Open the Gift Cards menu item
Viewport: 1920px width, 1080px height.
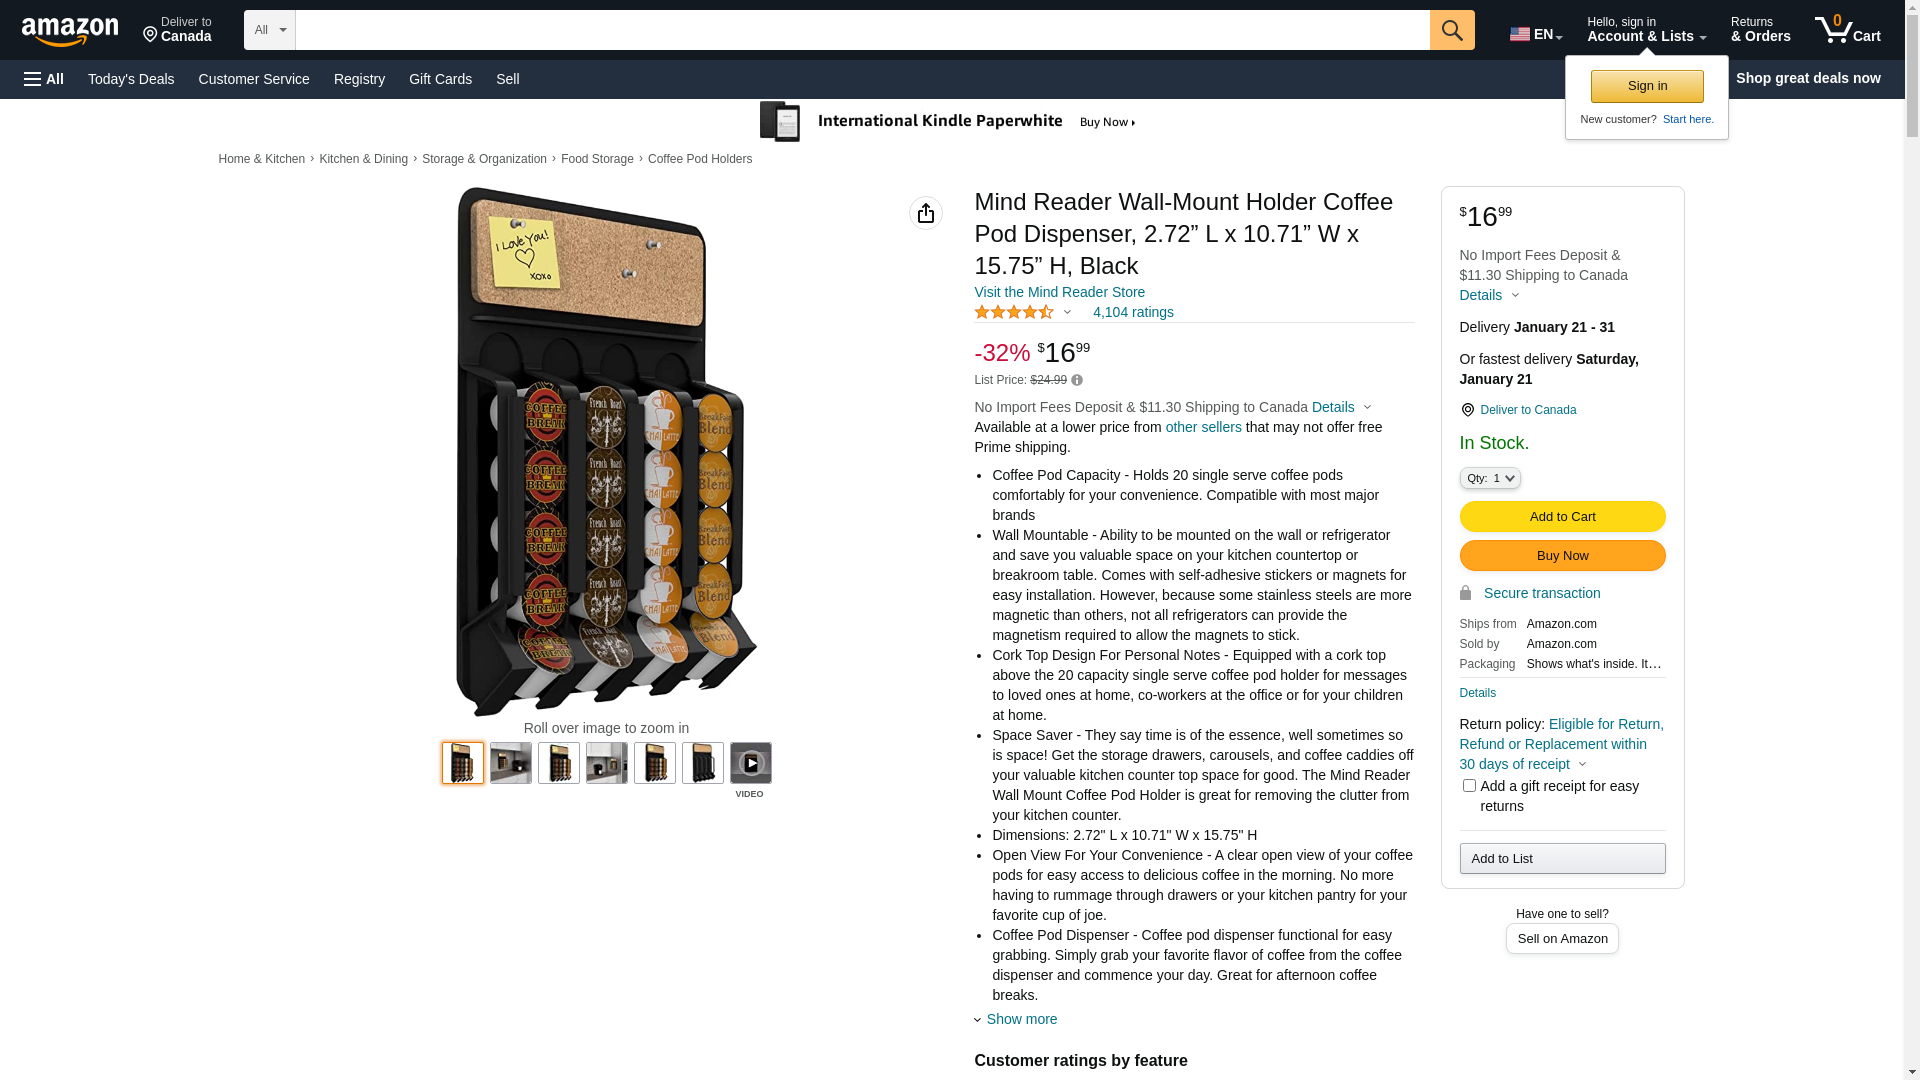pyautogui.click(x=440, y=79)
